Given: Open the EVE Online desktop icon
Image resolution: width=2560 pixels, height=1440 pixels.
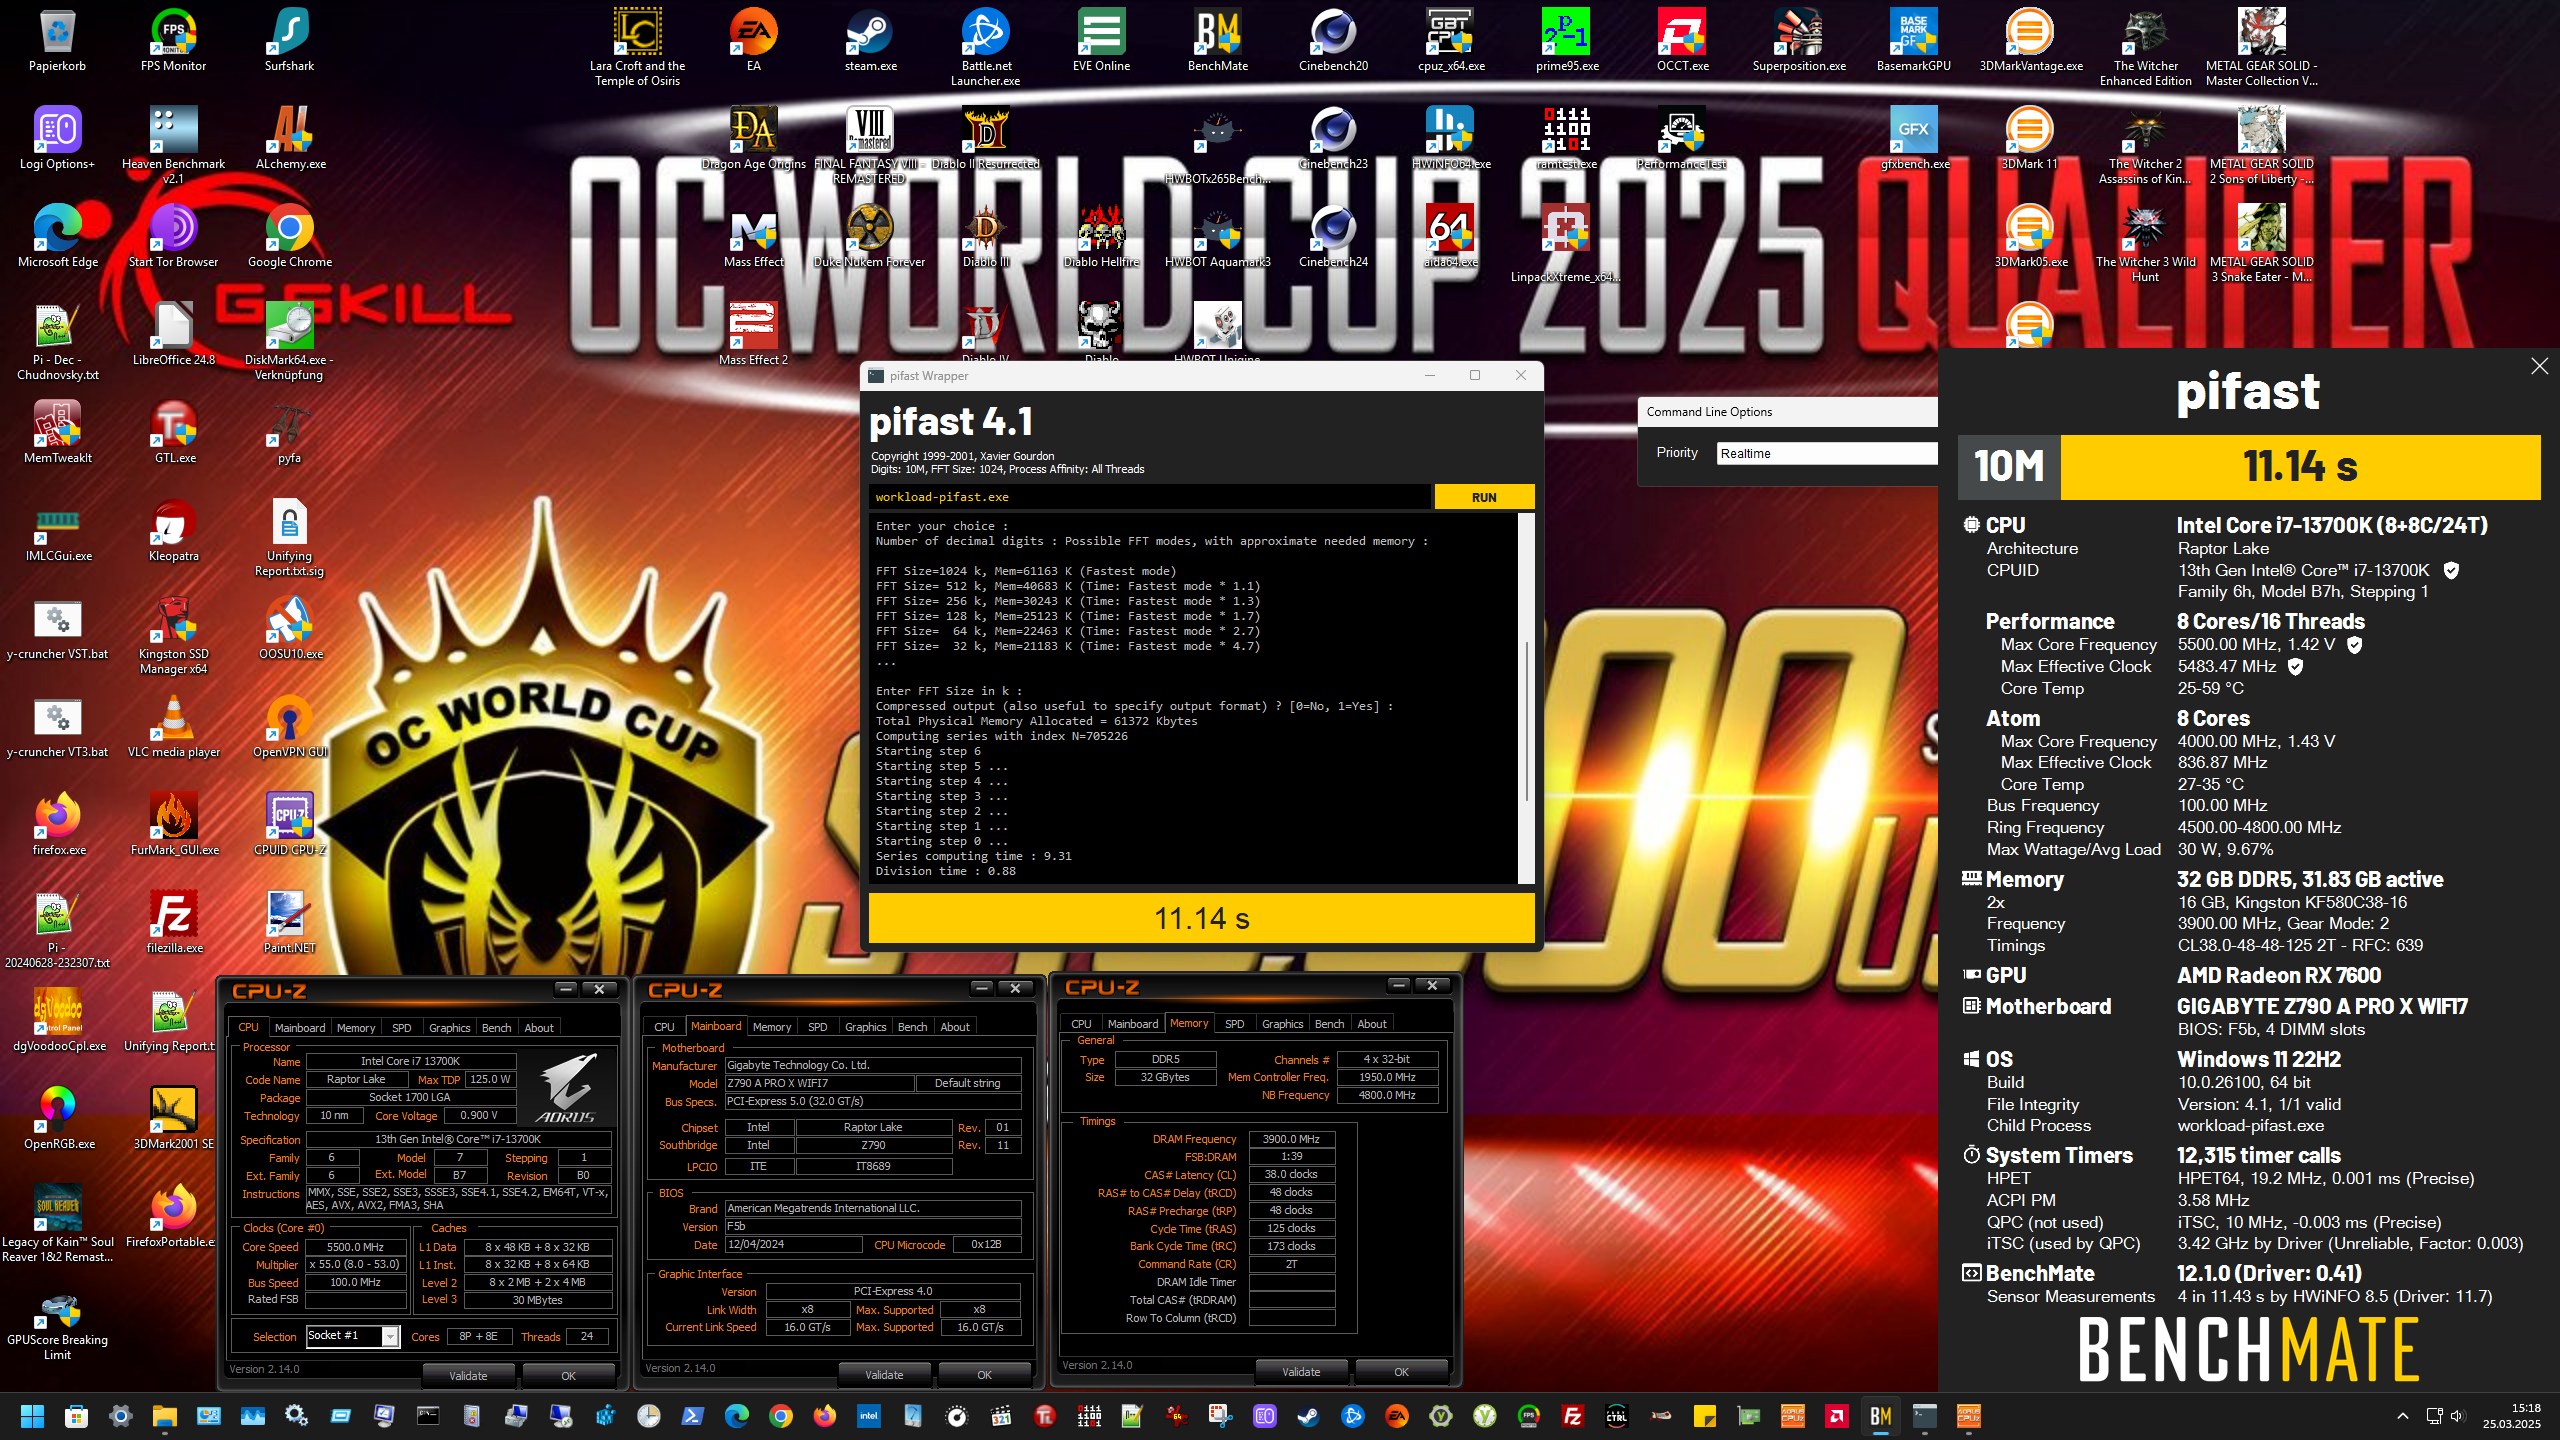Looking at the screenshot, I should (x=1101, y=42).
